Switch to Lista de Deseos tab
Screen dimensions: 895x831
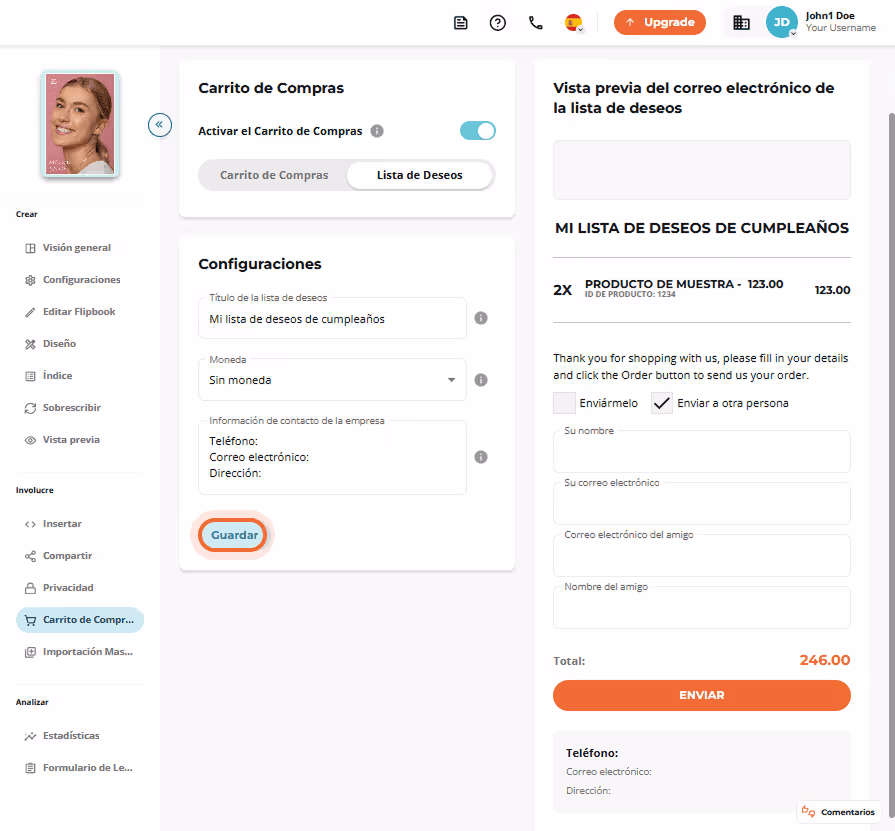pyautogui.click(x=420, y=175)
